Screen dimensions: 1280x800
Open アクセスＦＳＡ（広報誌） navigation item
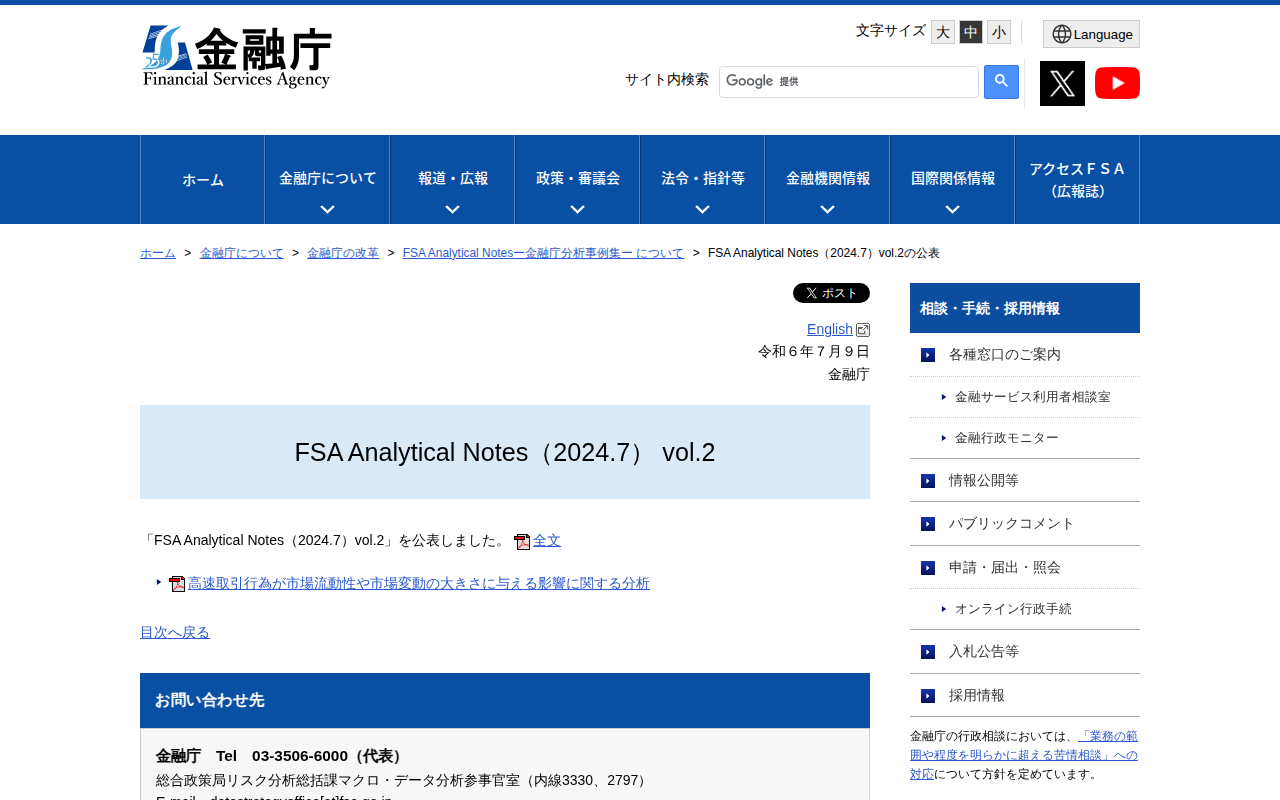click(1077, 180)
